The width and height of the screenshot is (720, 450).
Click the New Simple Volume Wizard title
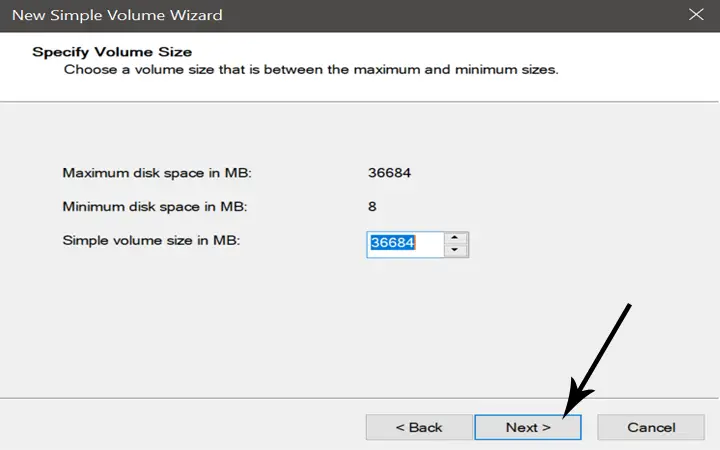117,15
